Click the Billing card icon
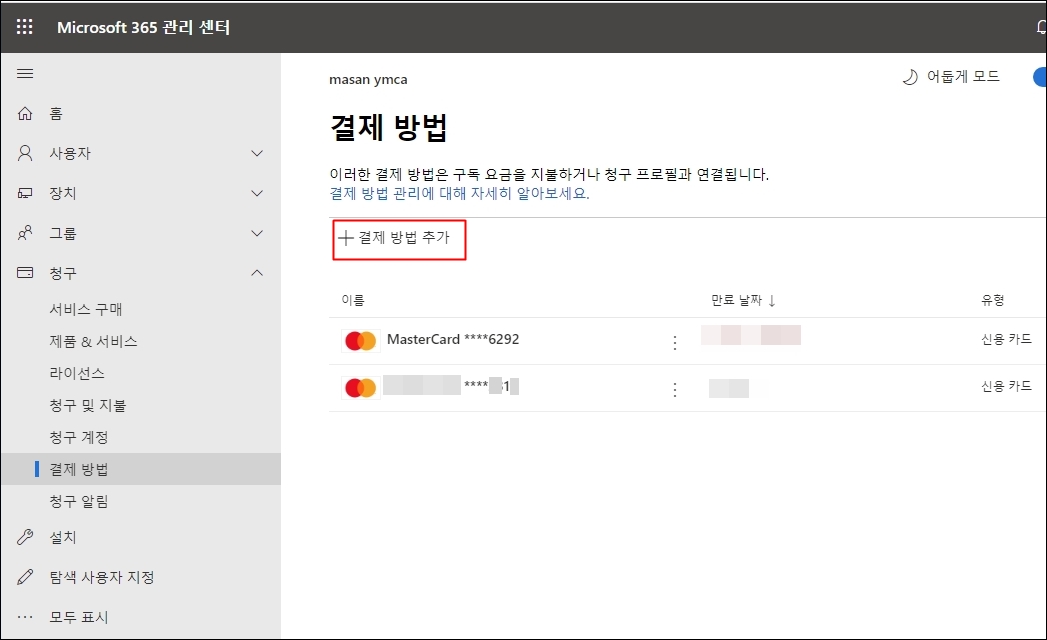 coord(25,273)
